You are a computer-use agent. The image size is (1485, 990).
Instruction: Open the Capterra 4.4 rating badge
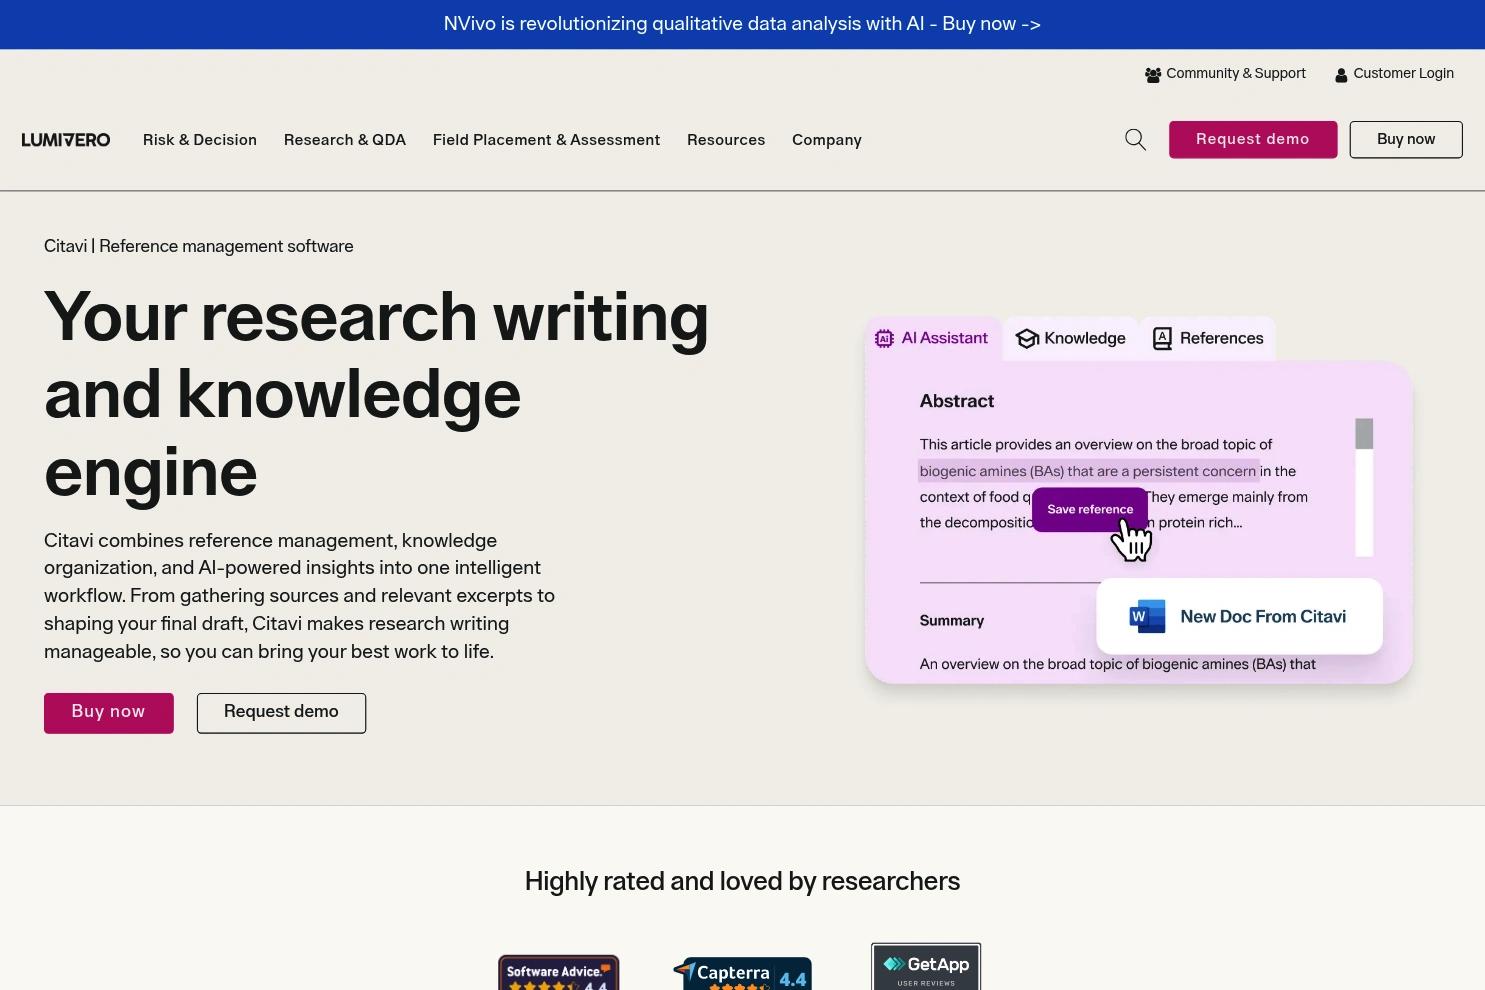click(x=742, y=974)
